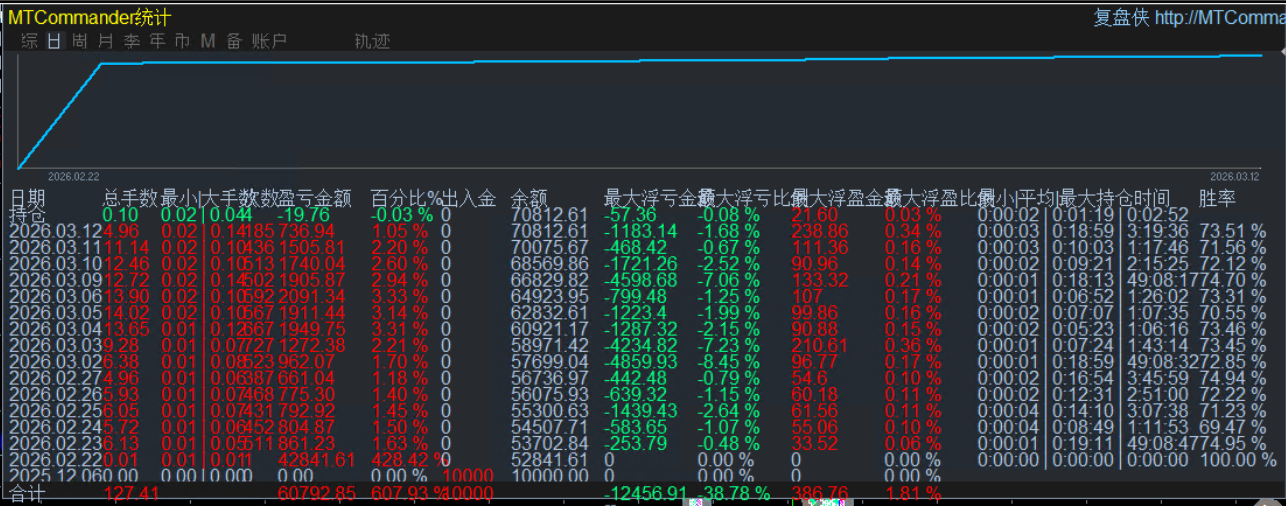The height and width of the screenshot is (506, 1286).
Task: Click the 胜率 column header
Action: pyautogui.click(x=1217, y=198)
